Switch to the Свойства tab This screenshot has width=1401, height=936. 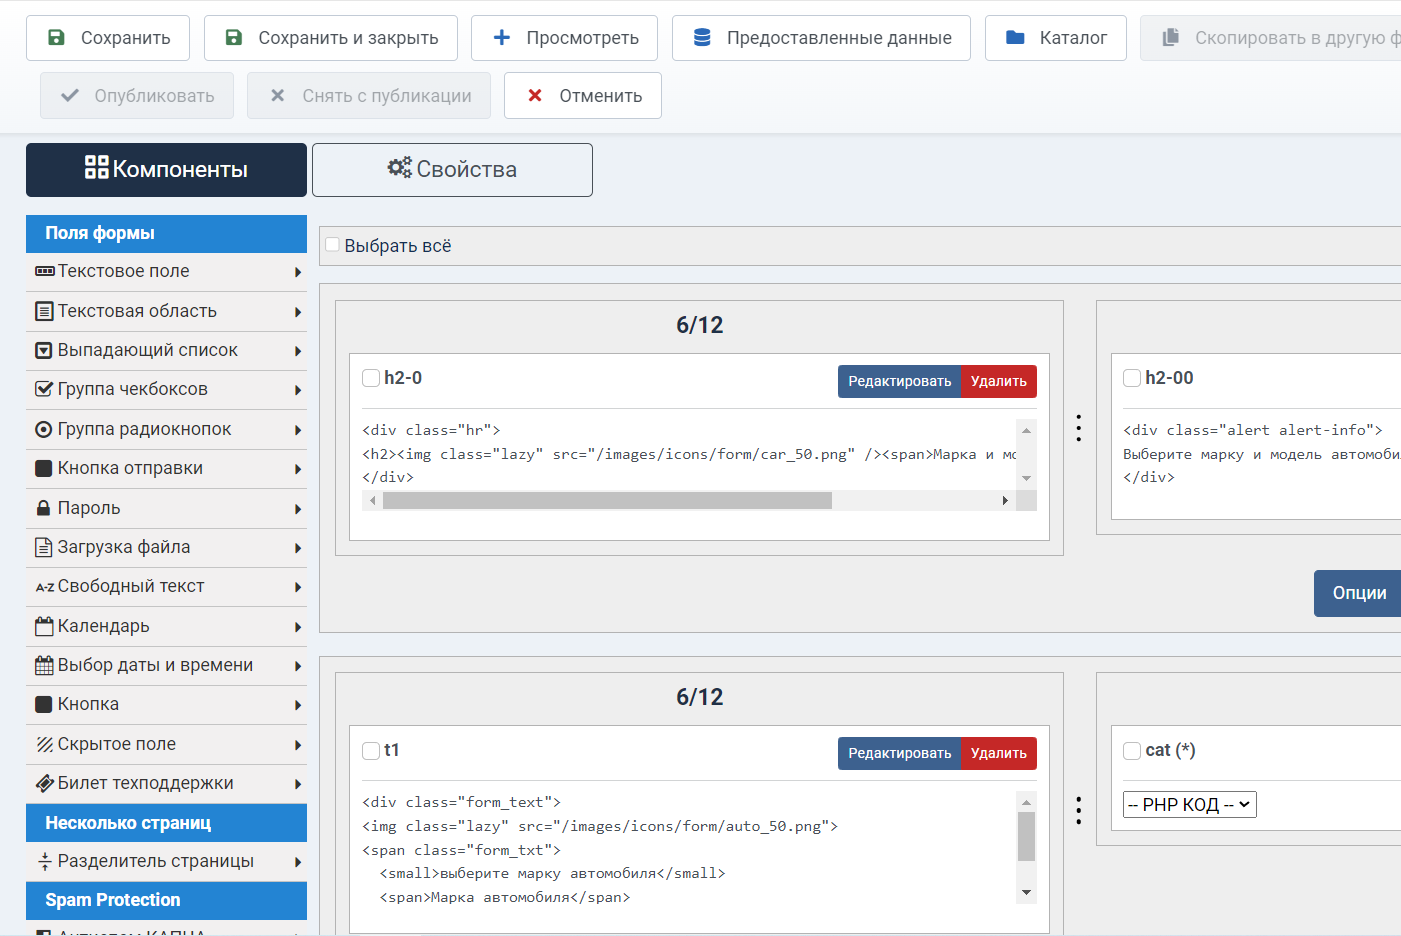coord(452,170)
